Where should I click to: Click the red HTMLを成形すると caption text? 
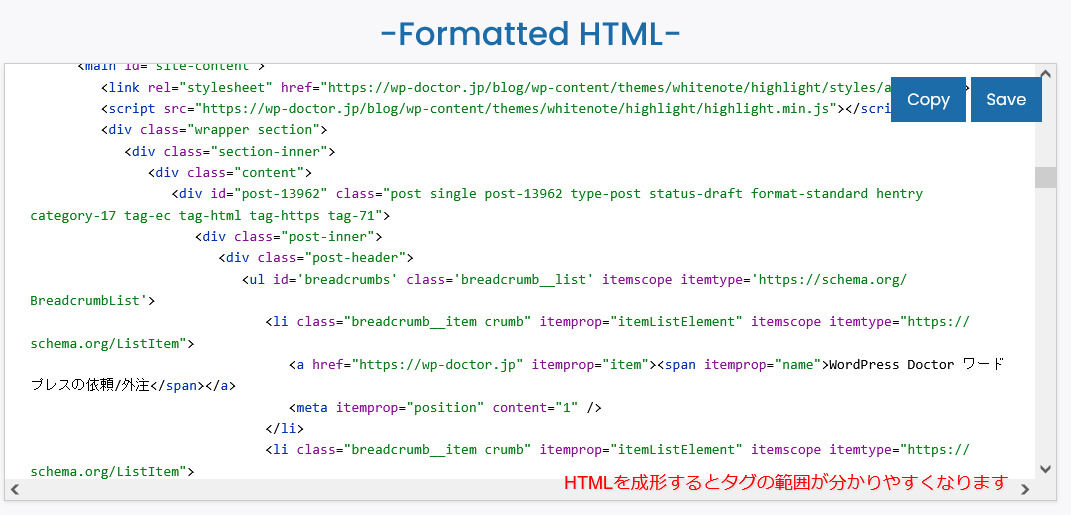tap(785, 482)
